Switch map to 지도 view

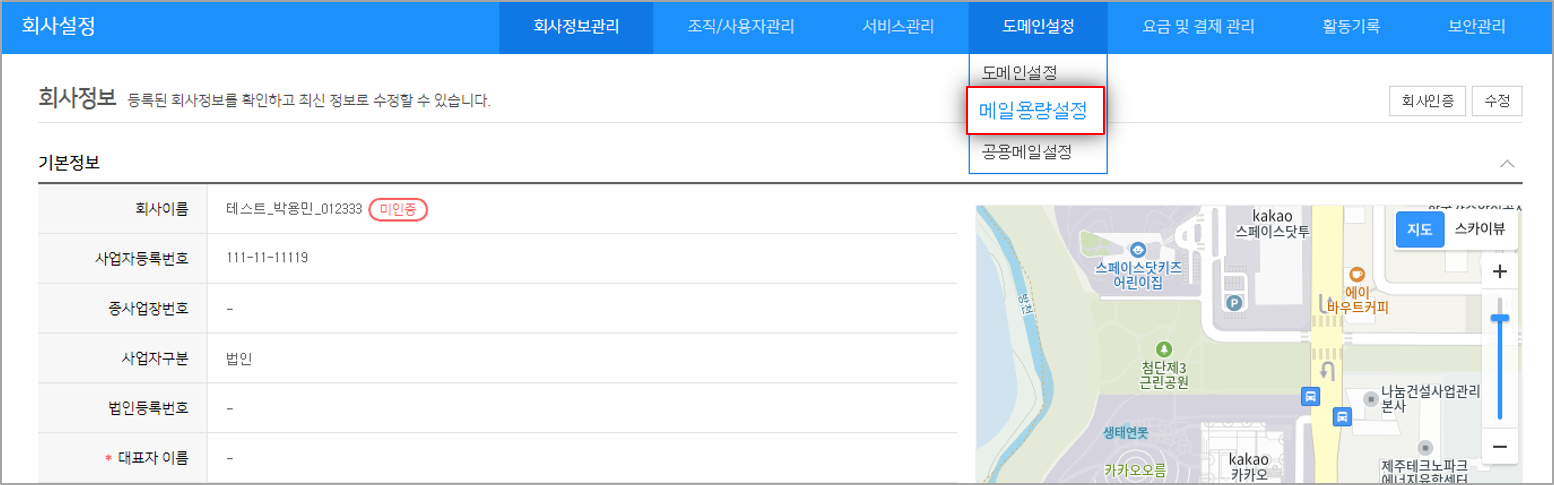coord(1420,229)
